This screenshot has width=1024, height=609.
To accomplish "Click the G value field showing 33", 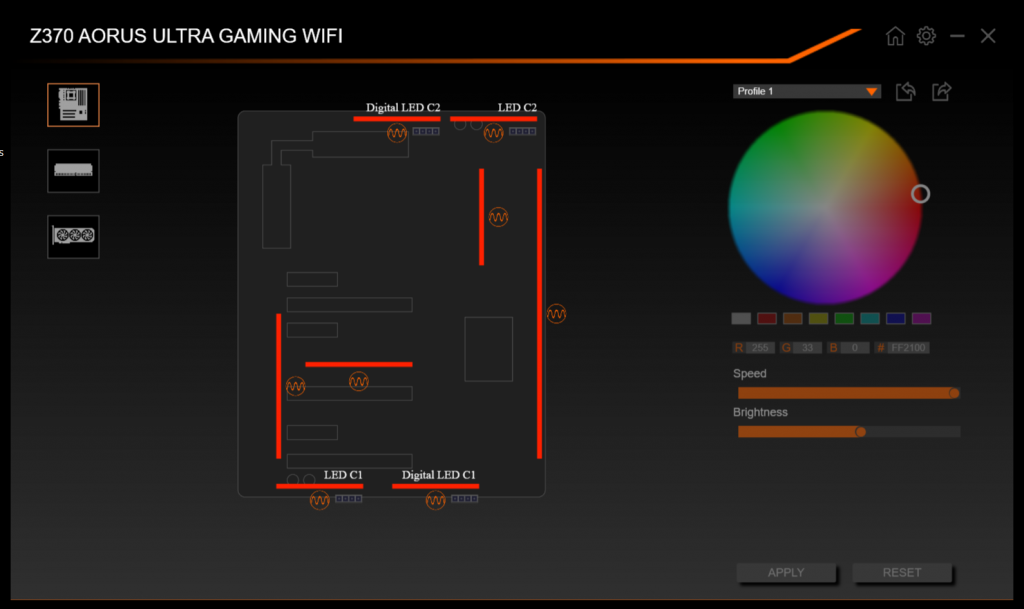I will point(808,348).
